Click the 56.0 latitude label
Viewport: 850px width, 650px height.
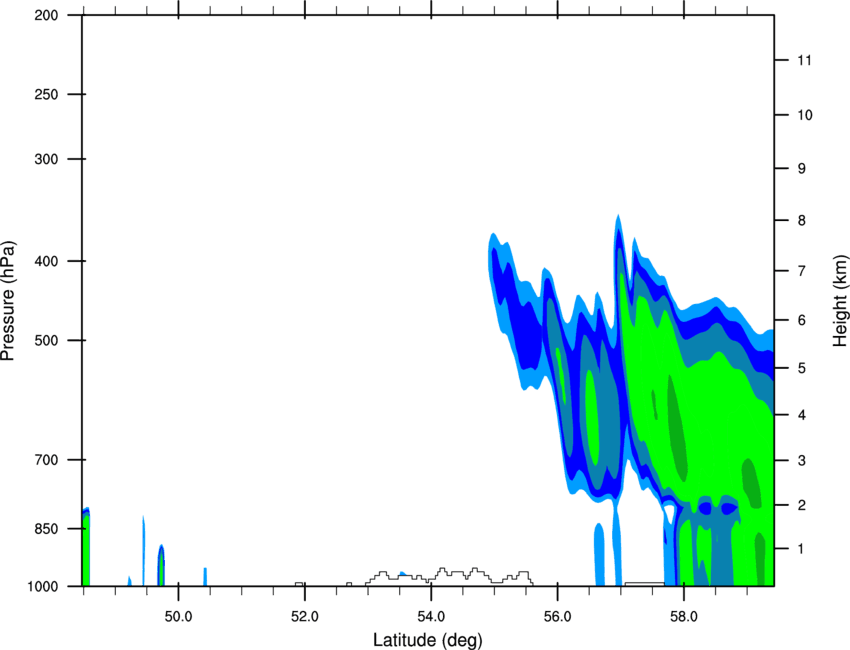coord(558,617)
